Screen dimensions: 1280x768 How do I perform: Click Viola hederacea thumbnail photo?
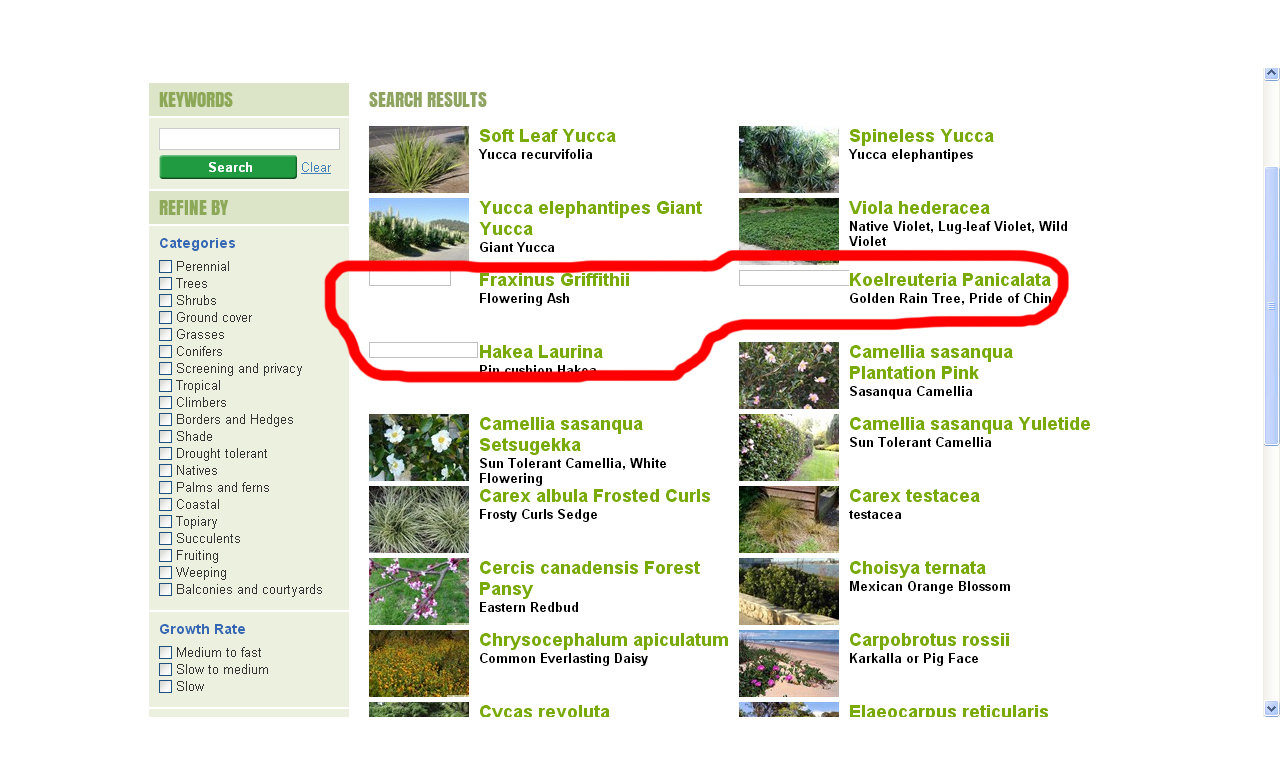click(x=789, y=231)
